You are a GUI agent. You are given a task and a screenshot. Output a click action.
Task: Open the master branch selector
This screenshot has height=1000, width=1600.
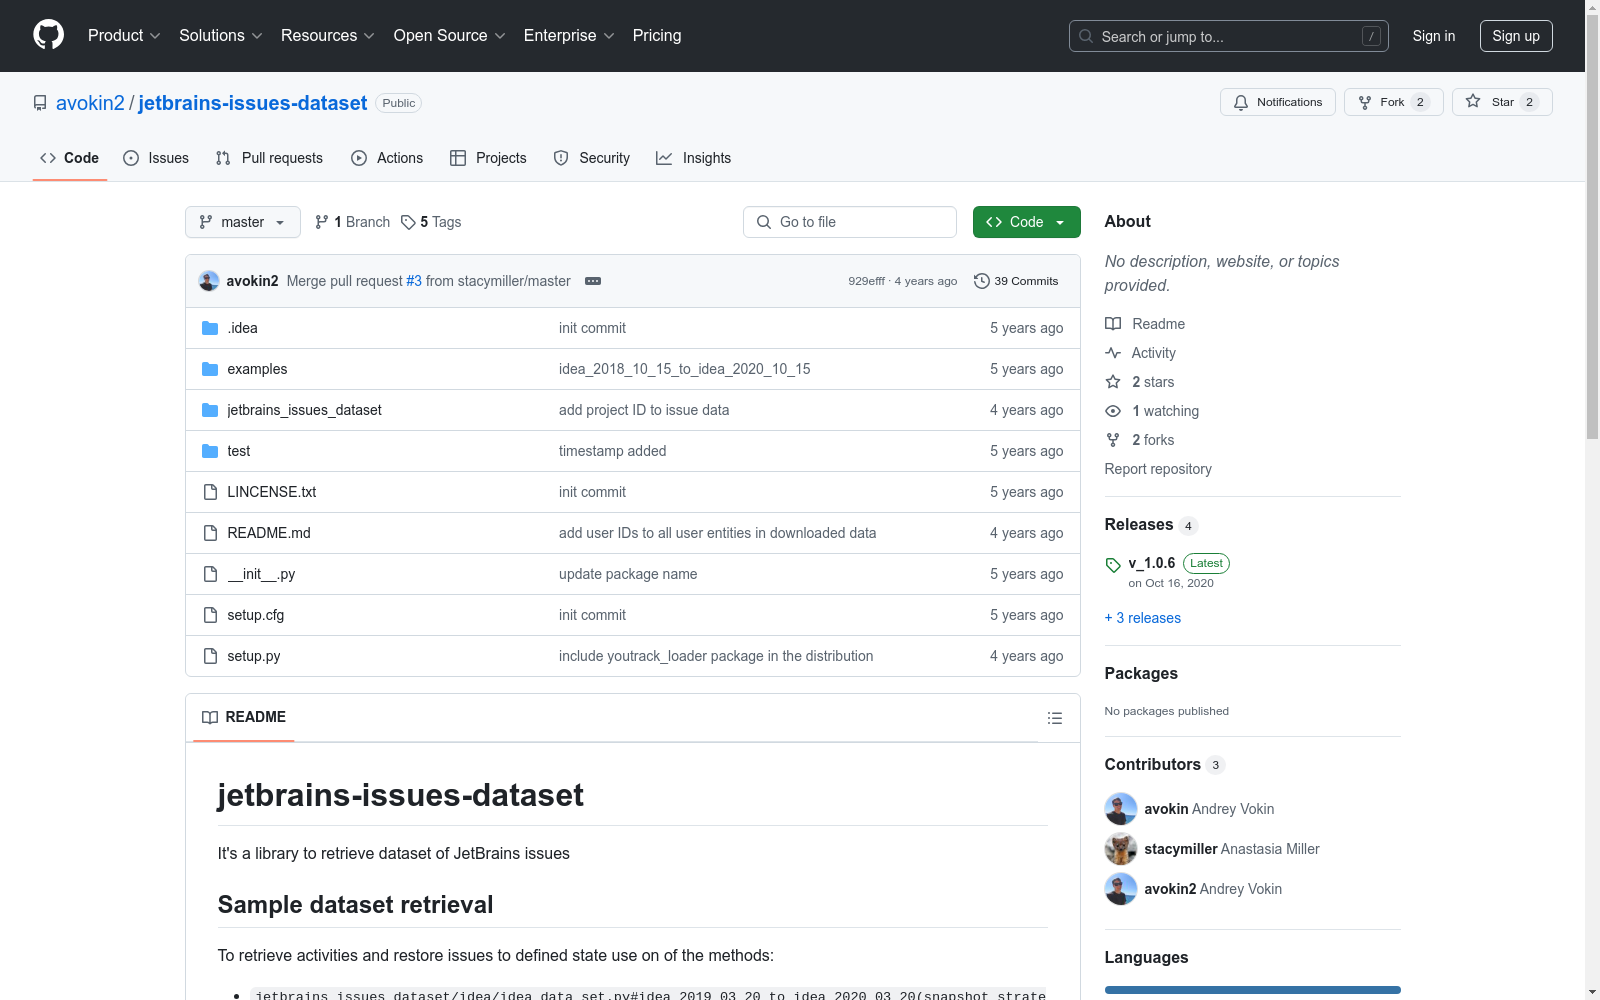(243, 222)
